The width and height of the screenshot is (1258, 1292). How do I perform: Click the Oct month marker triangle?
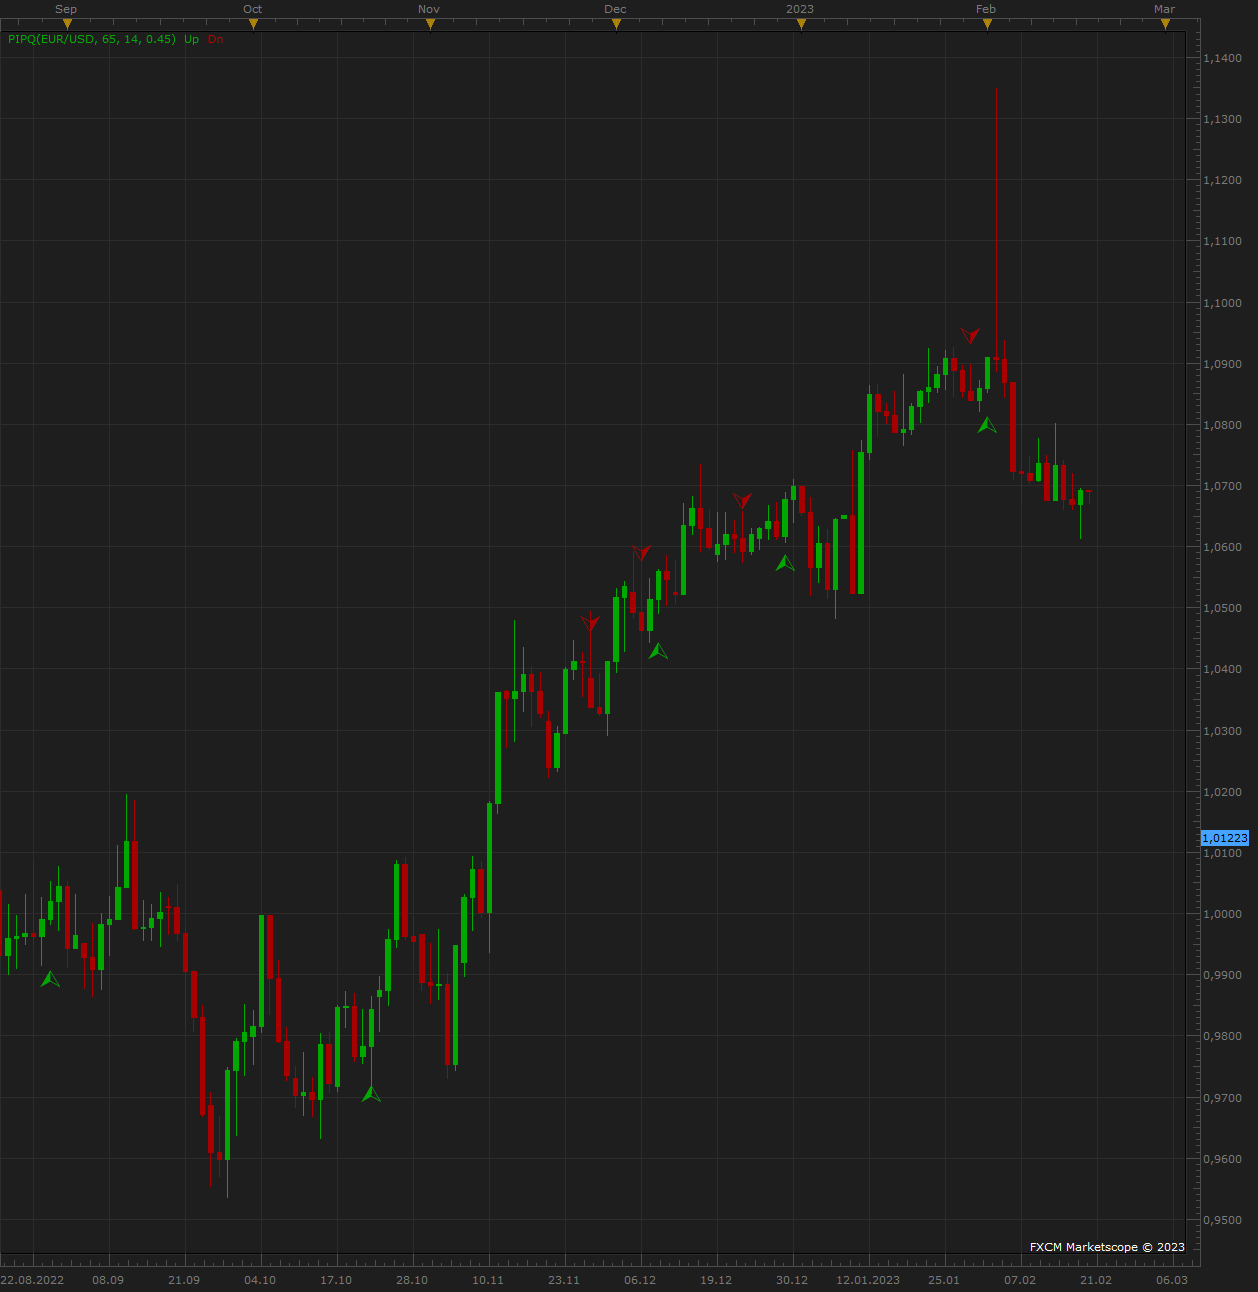click(x=254, y=25)
